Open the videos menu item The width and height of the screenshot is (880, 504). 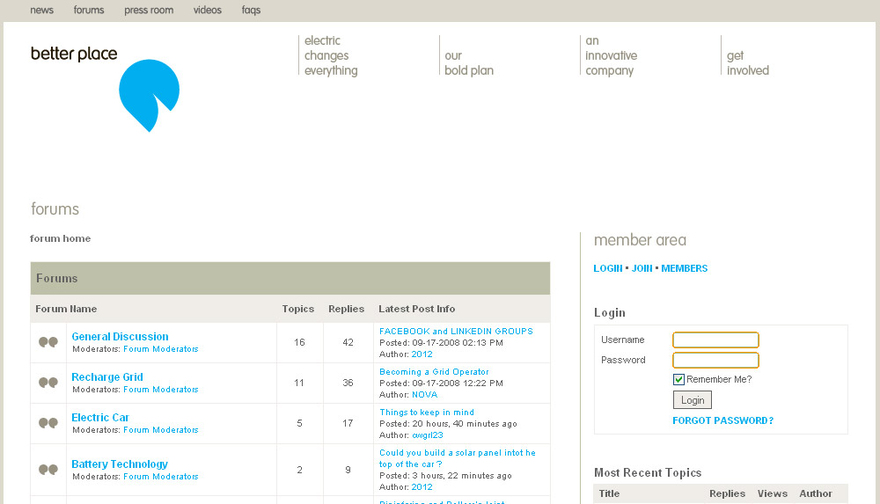(x=207, y=10)
